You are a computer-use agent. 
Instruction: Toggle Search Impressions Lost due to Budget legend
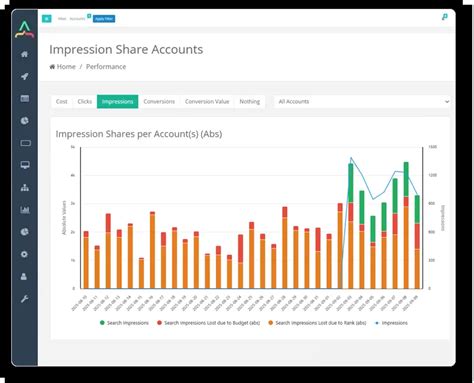click(209, 323)
